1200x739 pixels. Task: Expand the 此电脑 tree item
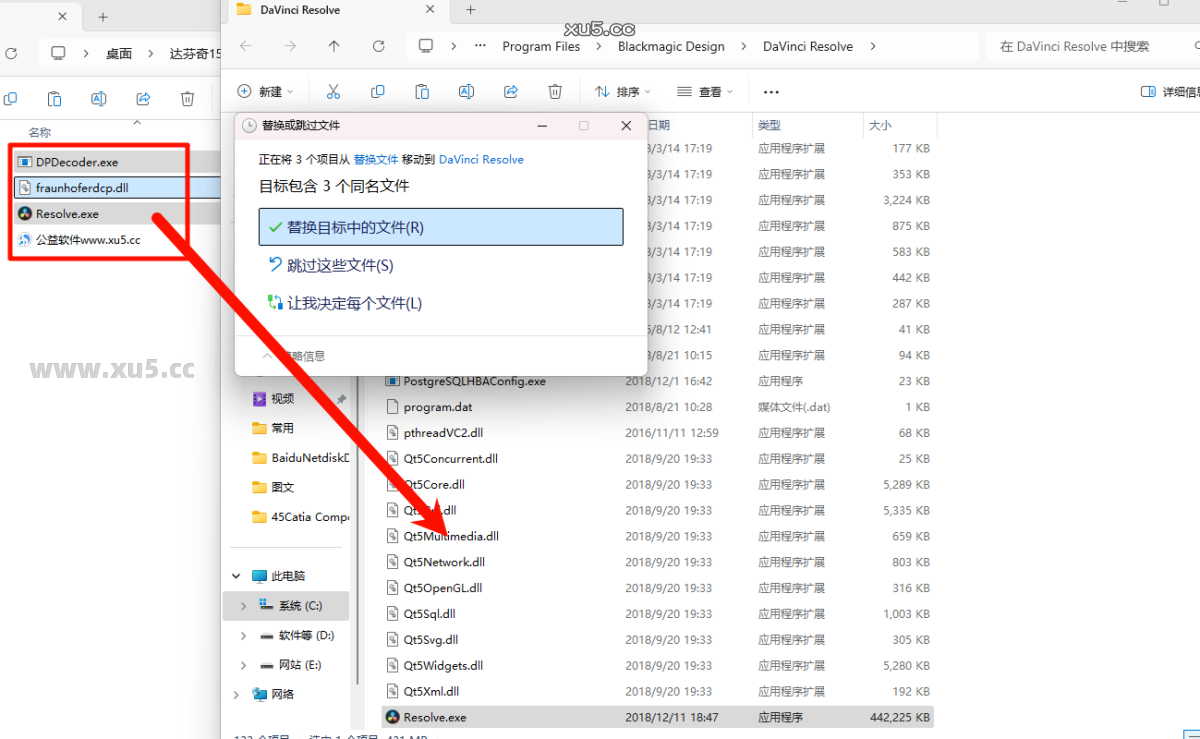point(235,575)
